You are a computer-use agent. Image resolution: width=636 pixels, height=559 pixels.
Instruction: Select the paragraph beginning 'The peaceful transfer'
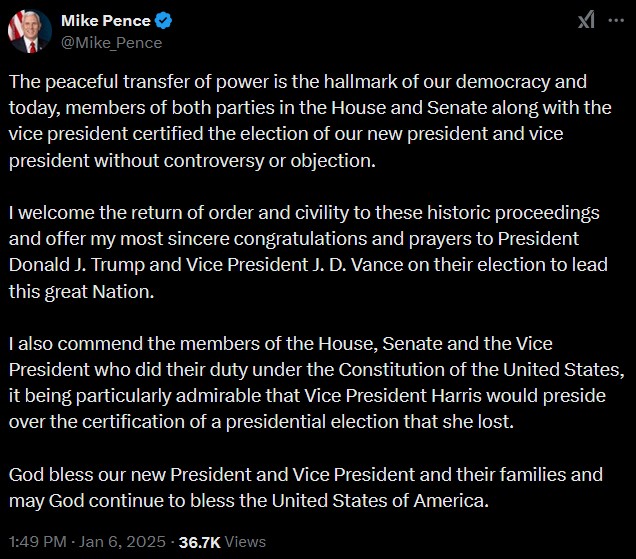pos(310,121)
